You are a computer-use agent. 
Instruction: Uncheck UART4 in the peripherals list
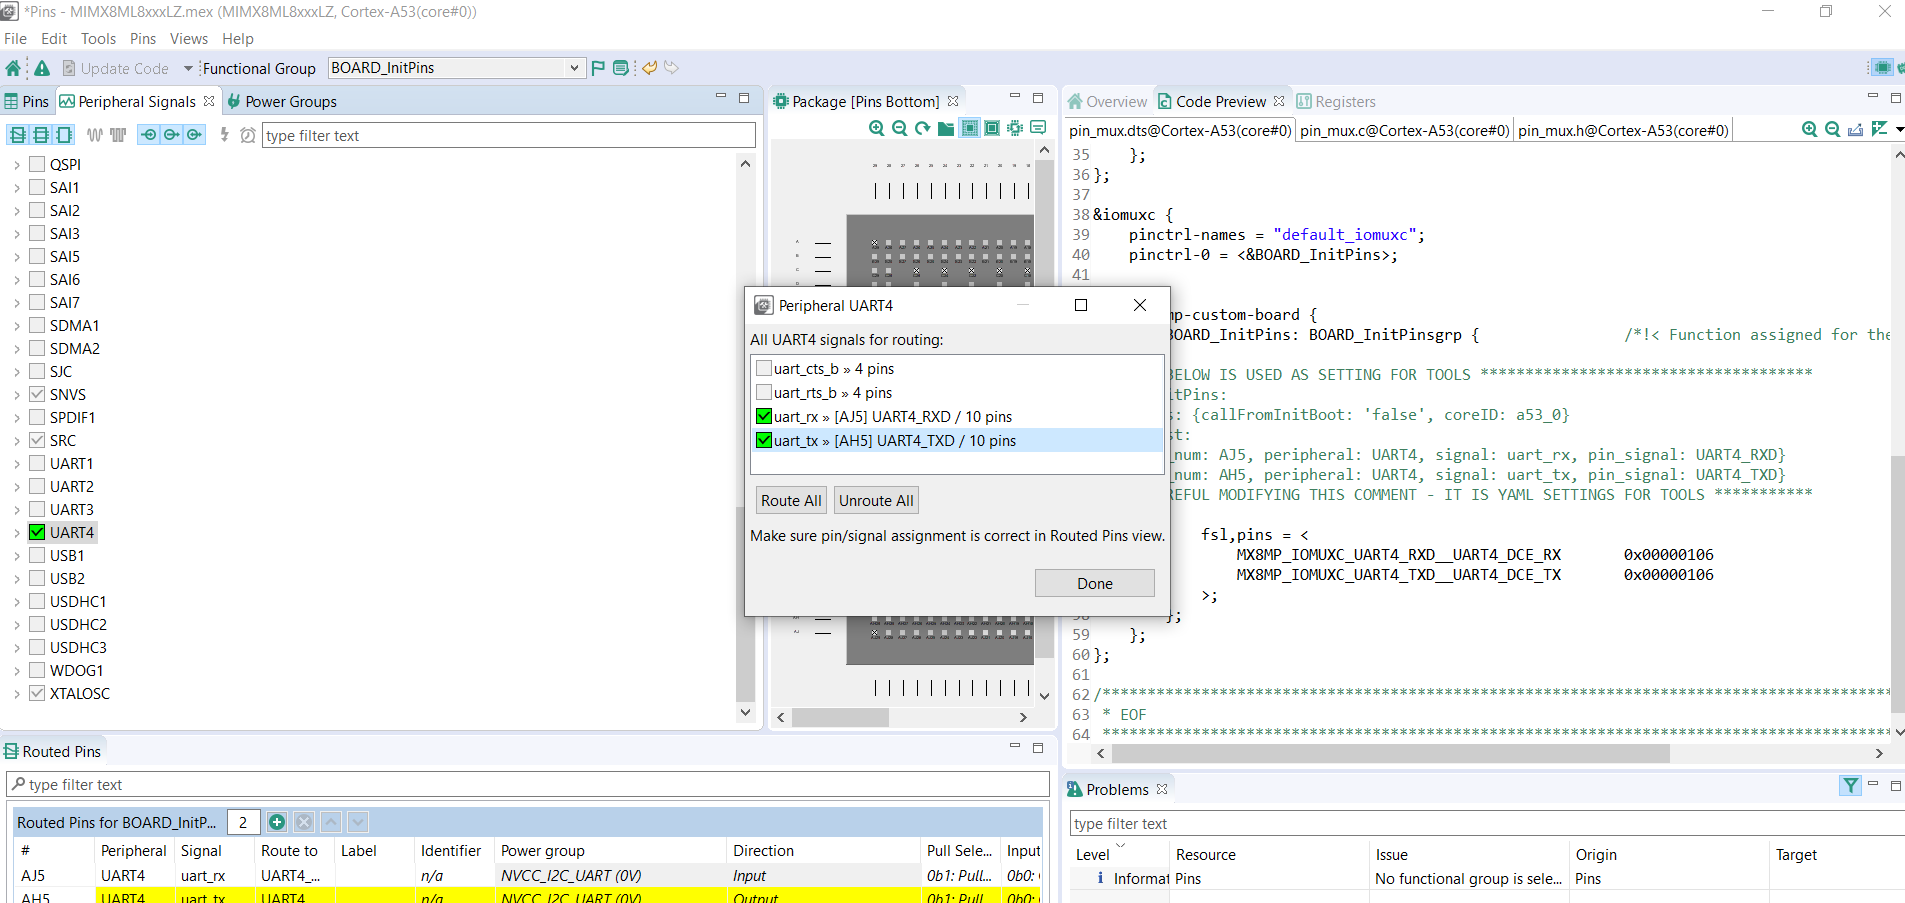click(37, 532)
